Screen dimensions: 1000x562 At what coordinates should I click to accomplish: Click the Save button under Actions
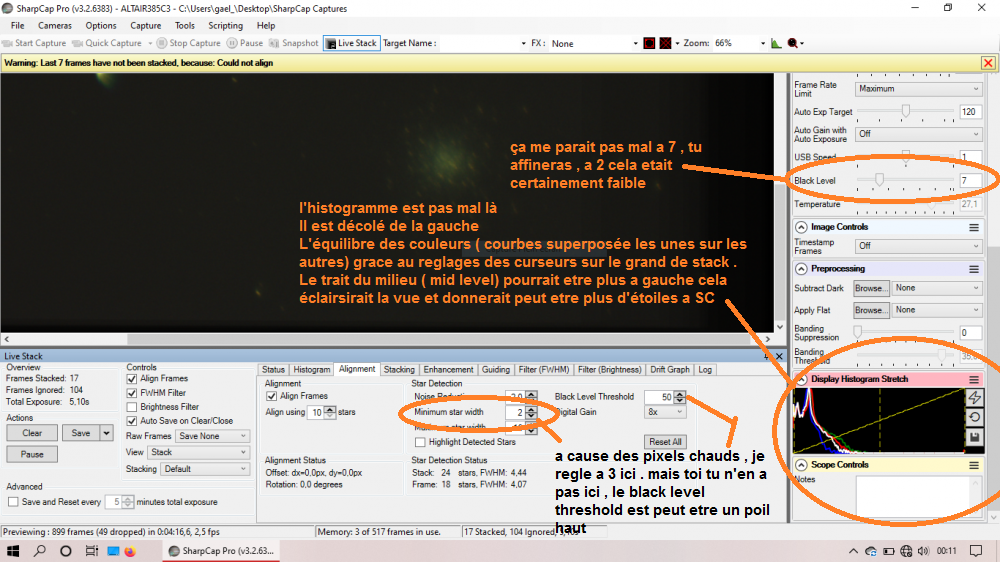tap(81, 433)
